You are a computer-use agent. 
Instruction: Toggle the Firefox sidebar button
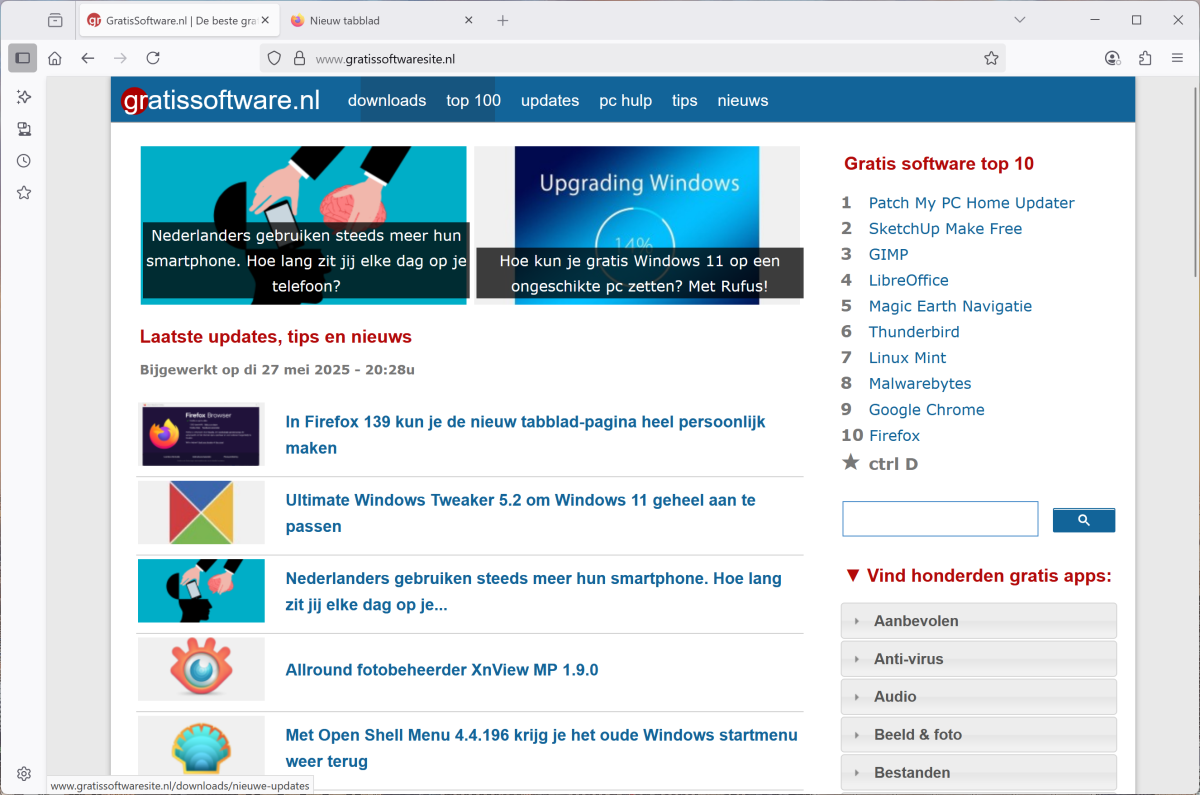(x=23, y=58)
